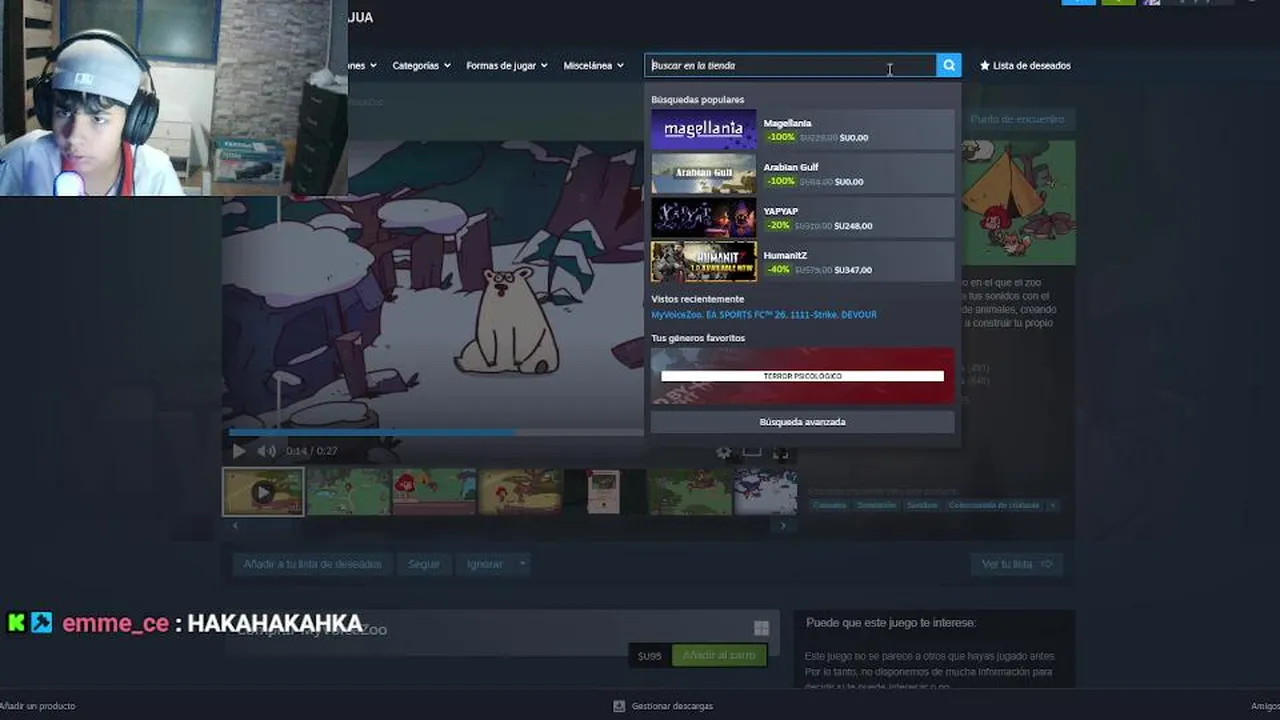
Task: Expand the Categorías menu
Action: point(421,65)
